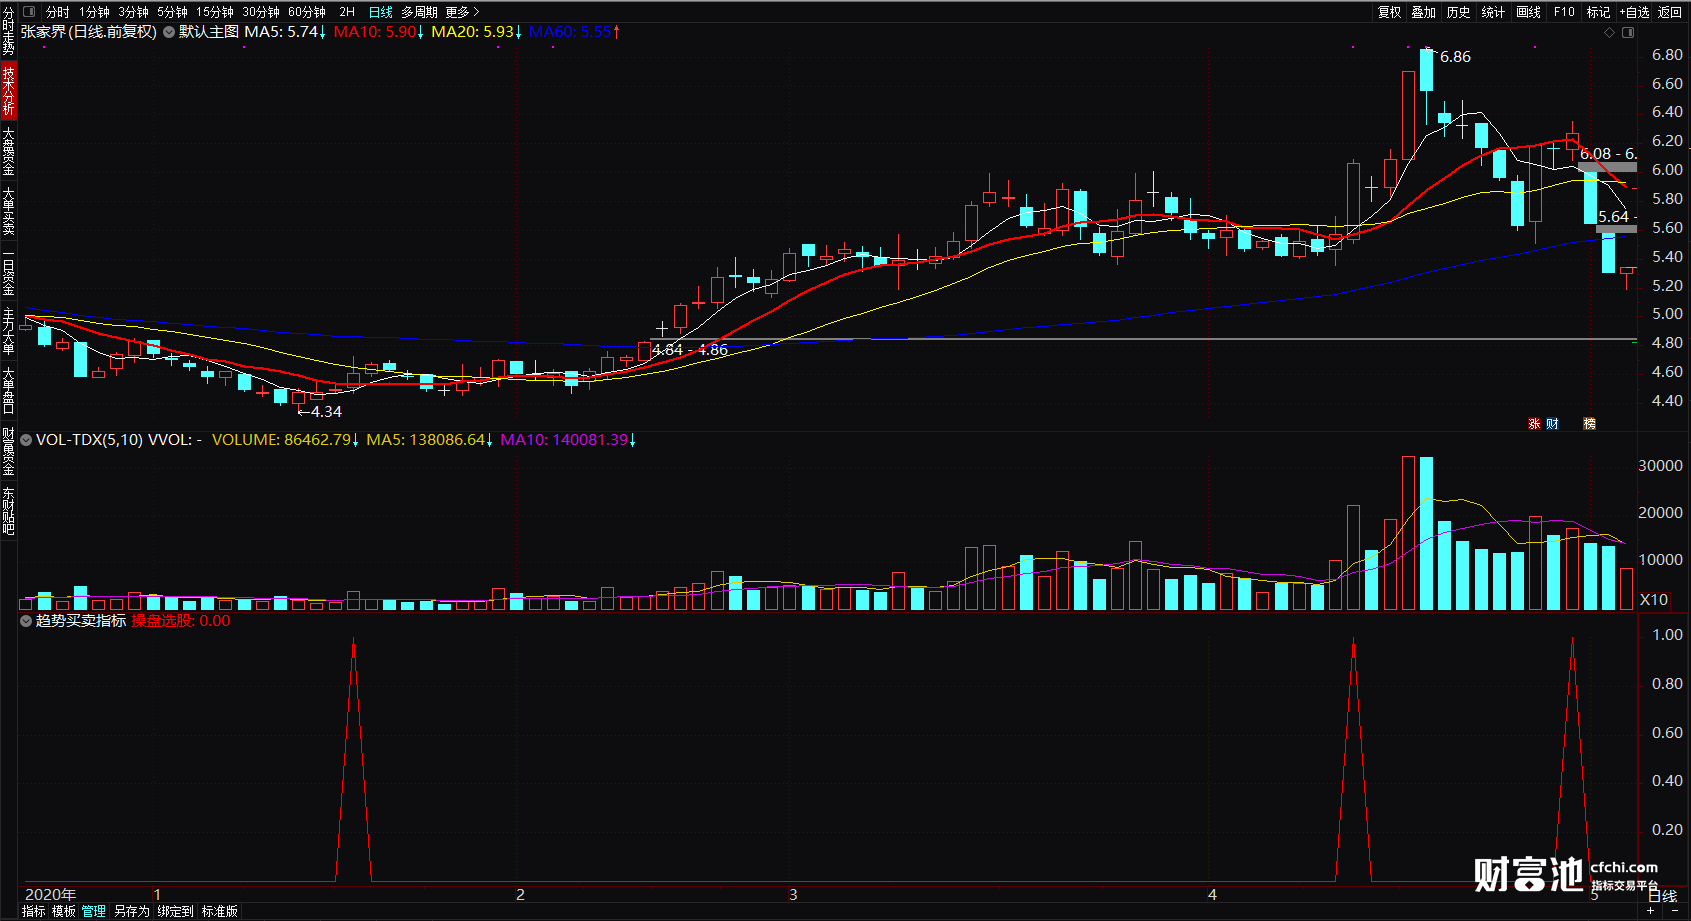Click the 4.84 - 4.86 gap label
The image size is (1691, 921).
690,350
